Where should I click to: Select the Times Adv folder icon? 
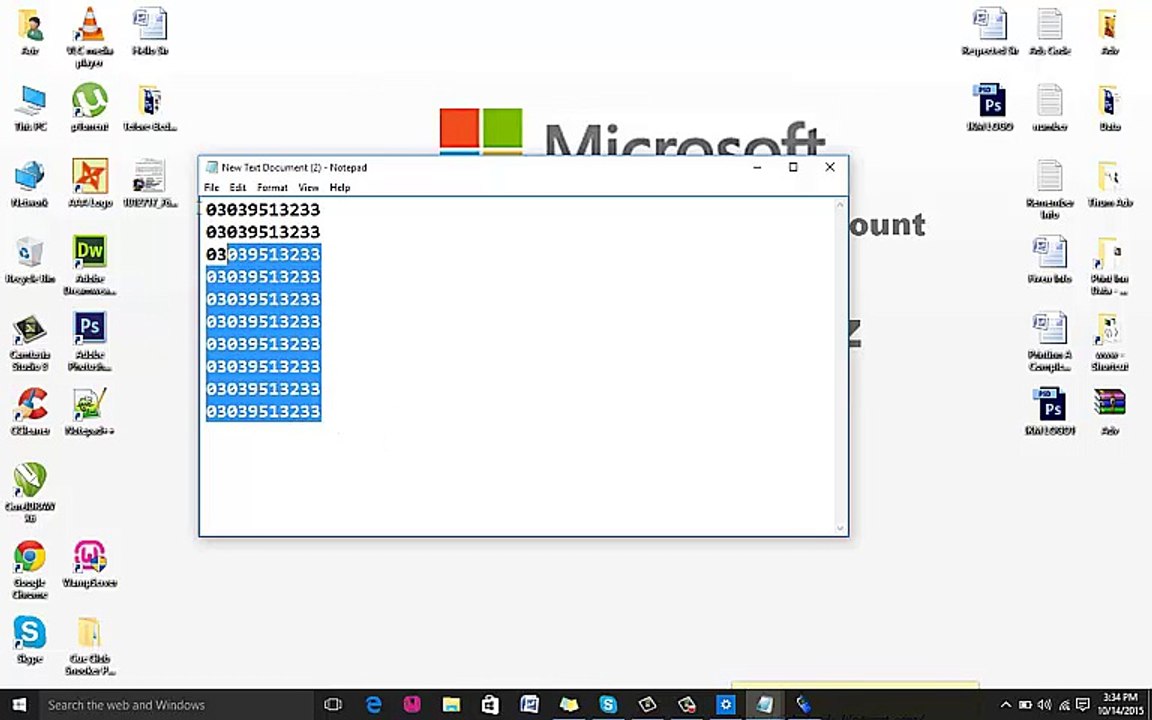tap(1109, 183)
